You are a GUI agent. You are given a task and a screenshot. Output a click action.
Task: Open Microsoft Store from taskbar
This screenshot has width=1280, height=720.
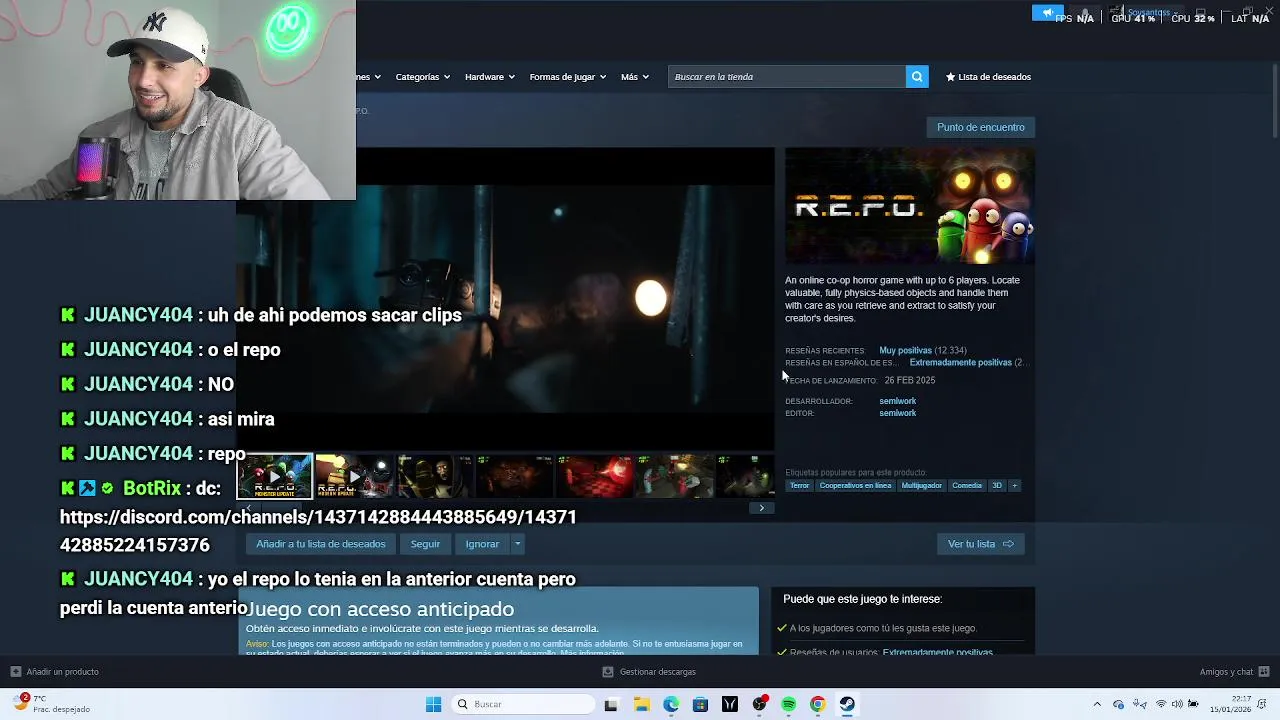[x=700, y=705]
